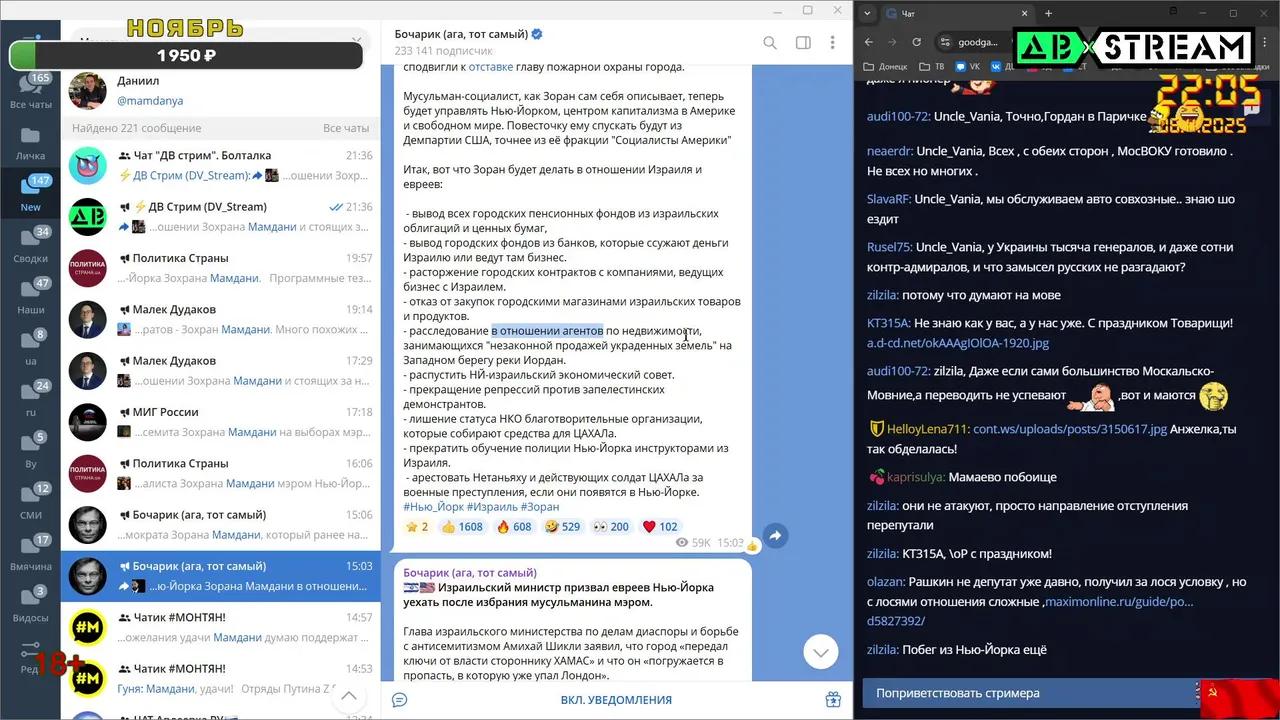Send a gift via gift icon

[833, 700]
